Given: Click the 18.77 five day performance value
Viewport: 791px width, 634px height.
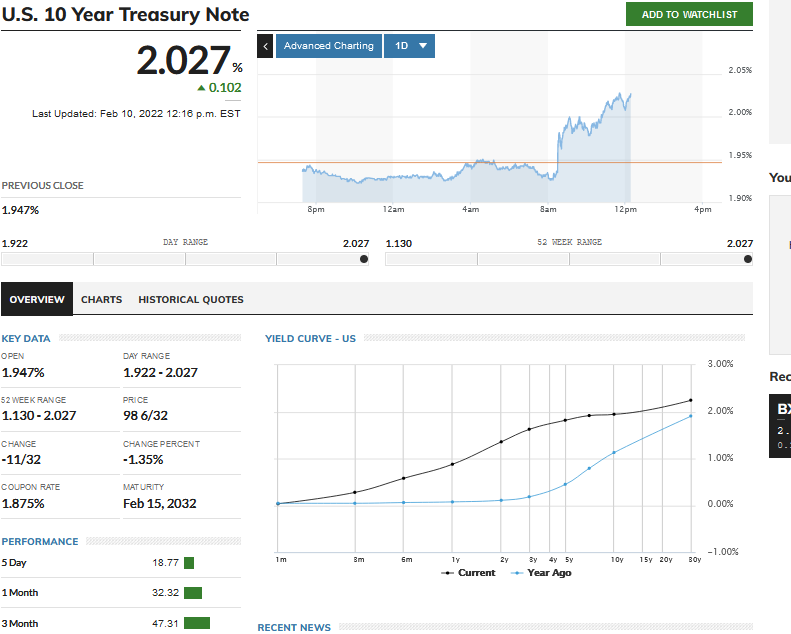Looking at the screenshot, I should pos(165,563).
